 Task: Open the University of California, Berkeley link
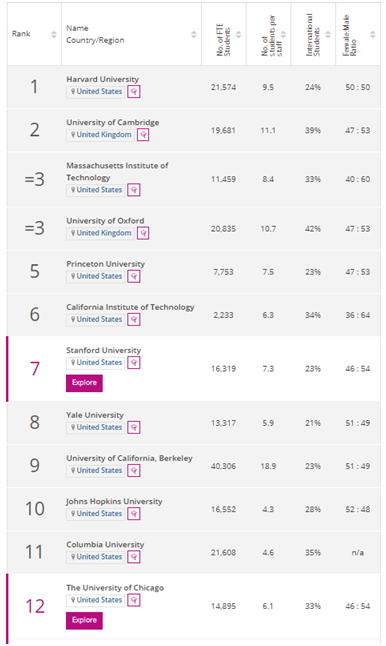click(x=129, y=458)
